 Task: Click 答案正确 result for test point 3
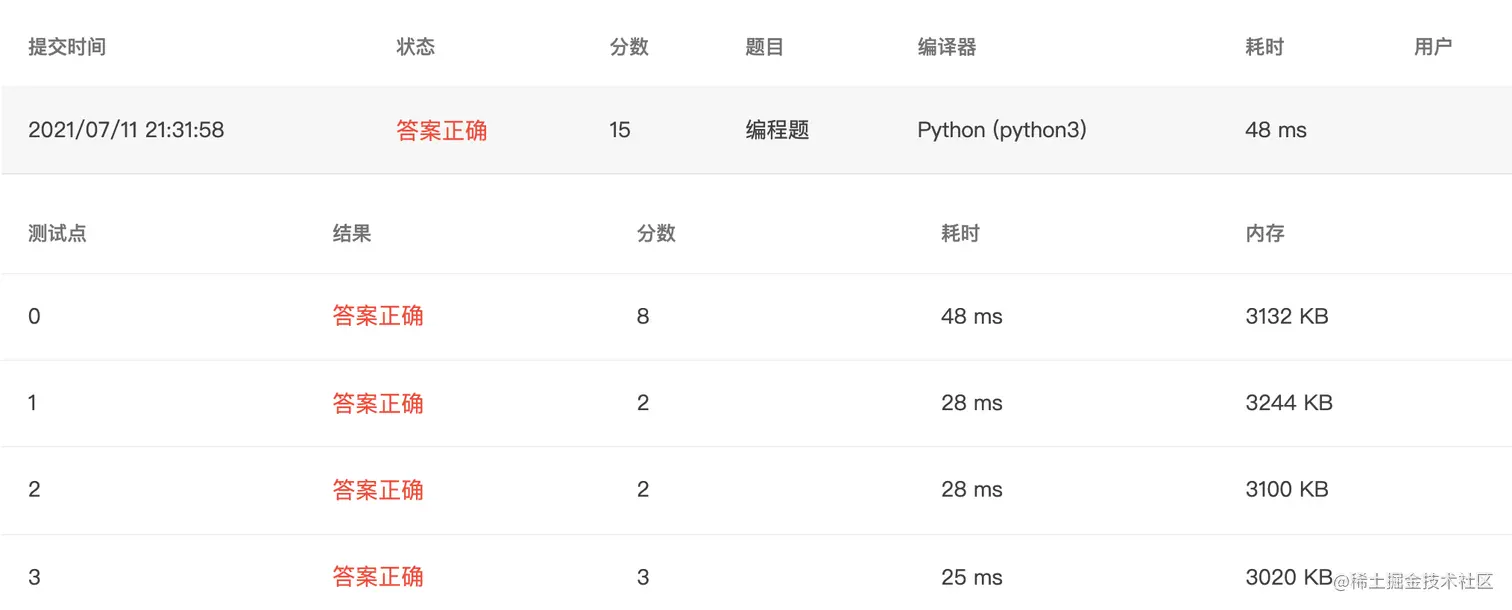tap(378, 576)
